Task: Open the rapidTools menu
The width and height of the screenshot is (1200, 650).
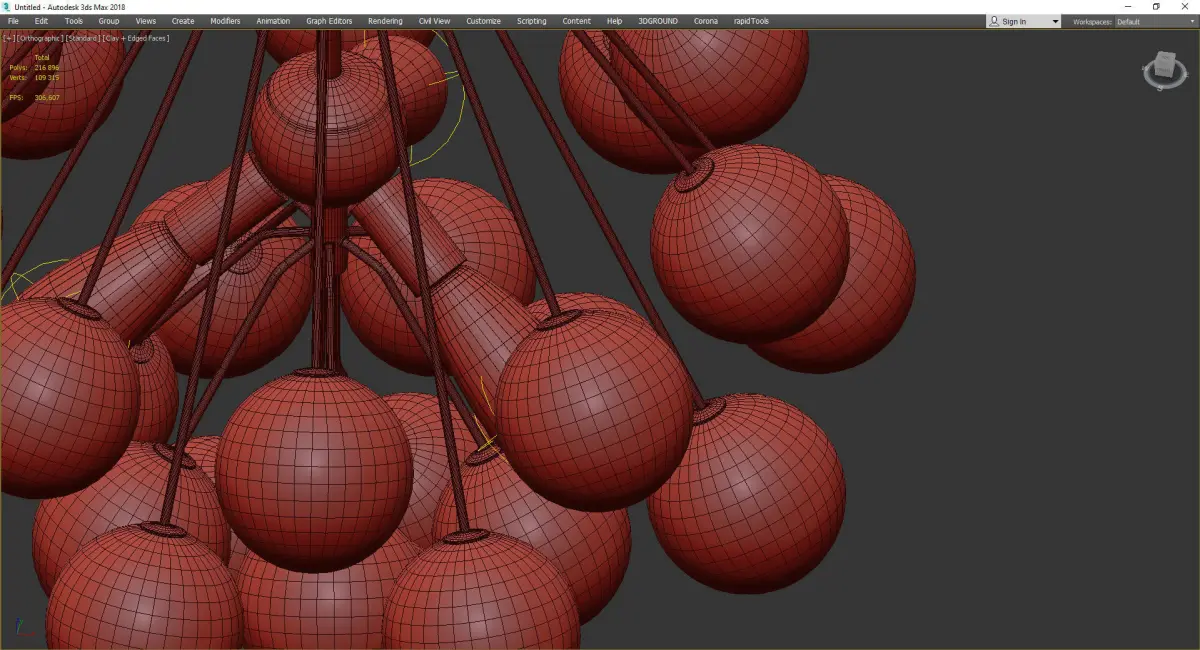Action: click(x=750, y=21)
